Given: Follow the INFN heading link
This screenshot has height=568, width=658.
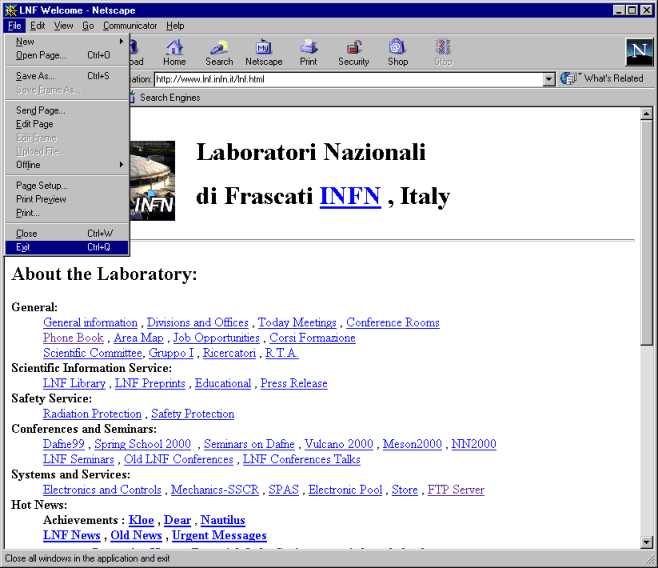Looking at the screenshot, I should 350,196.
